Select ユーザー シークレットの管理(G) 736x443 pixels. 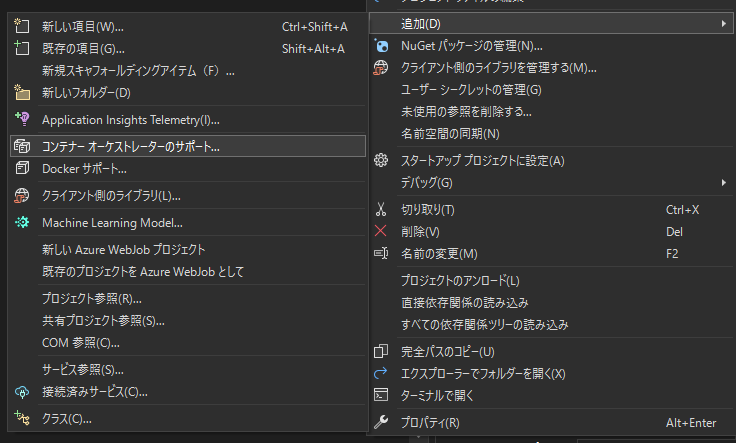[551, 90]
